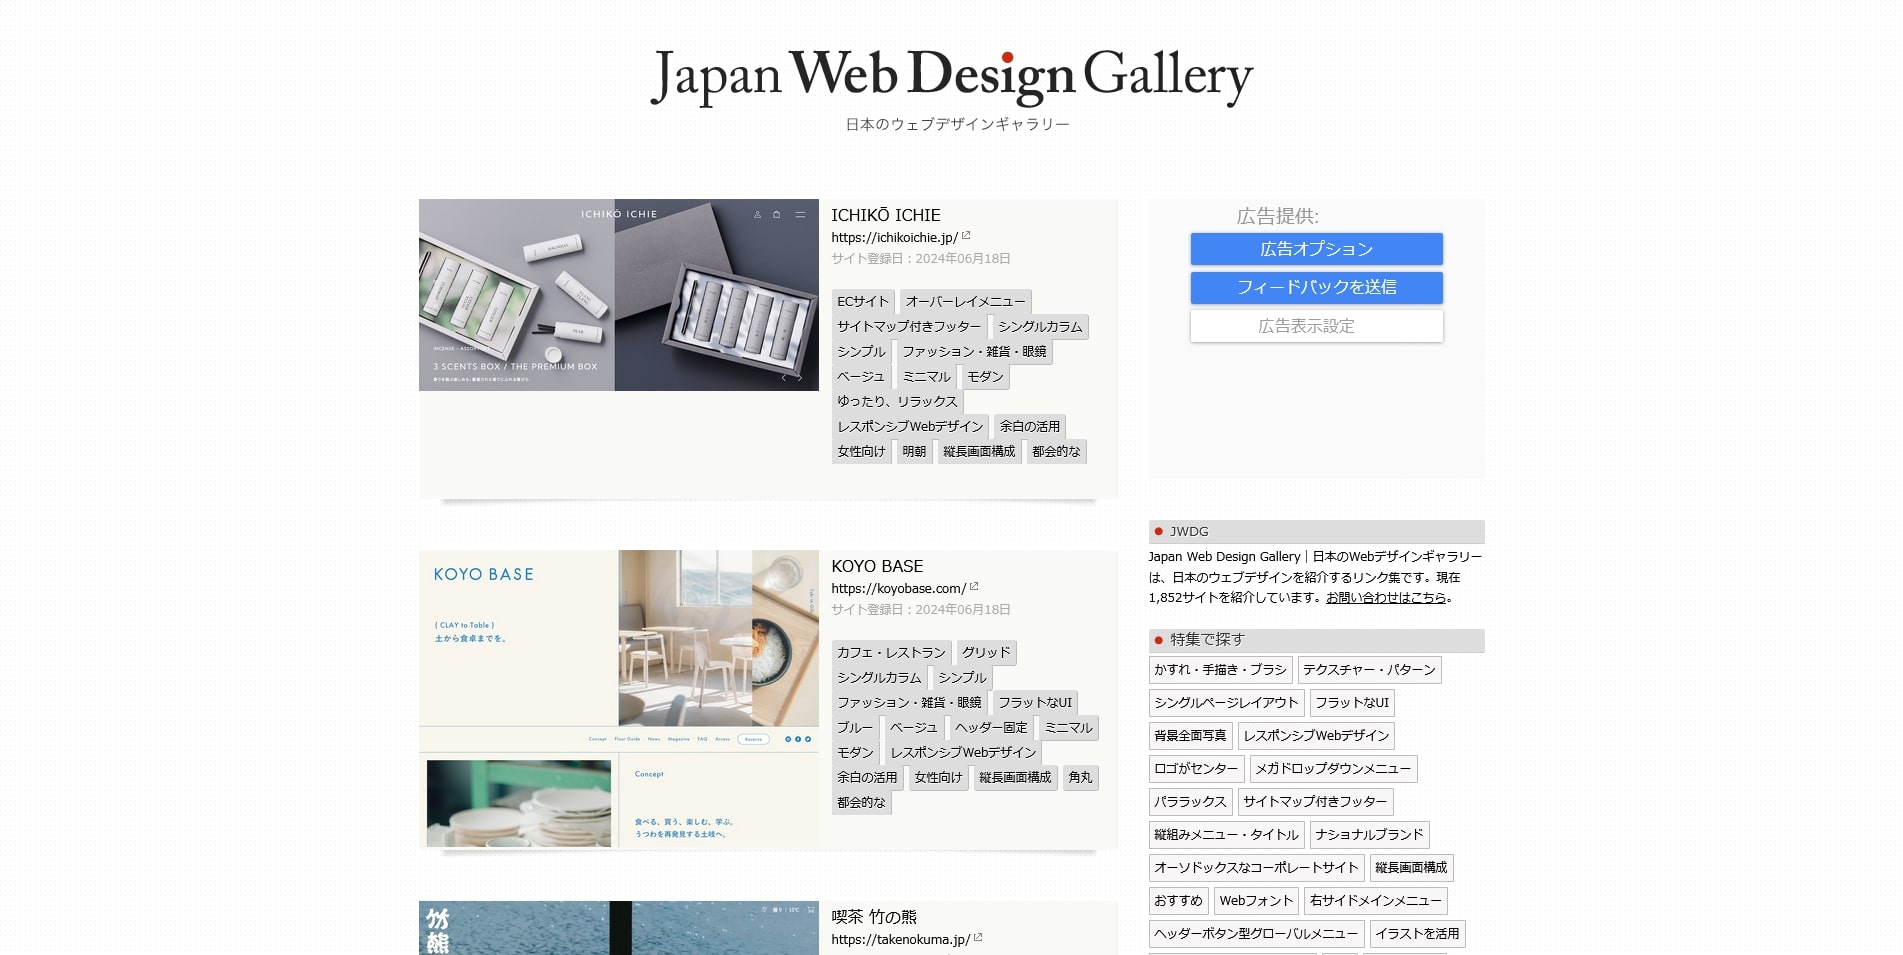The width and height of the screenshot is (1903, 955).
Task: Follow the お問い合わせはこちら link
Action: click(1386, 598)
